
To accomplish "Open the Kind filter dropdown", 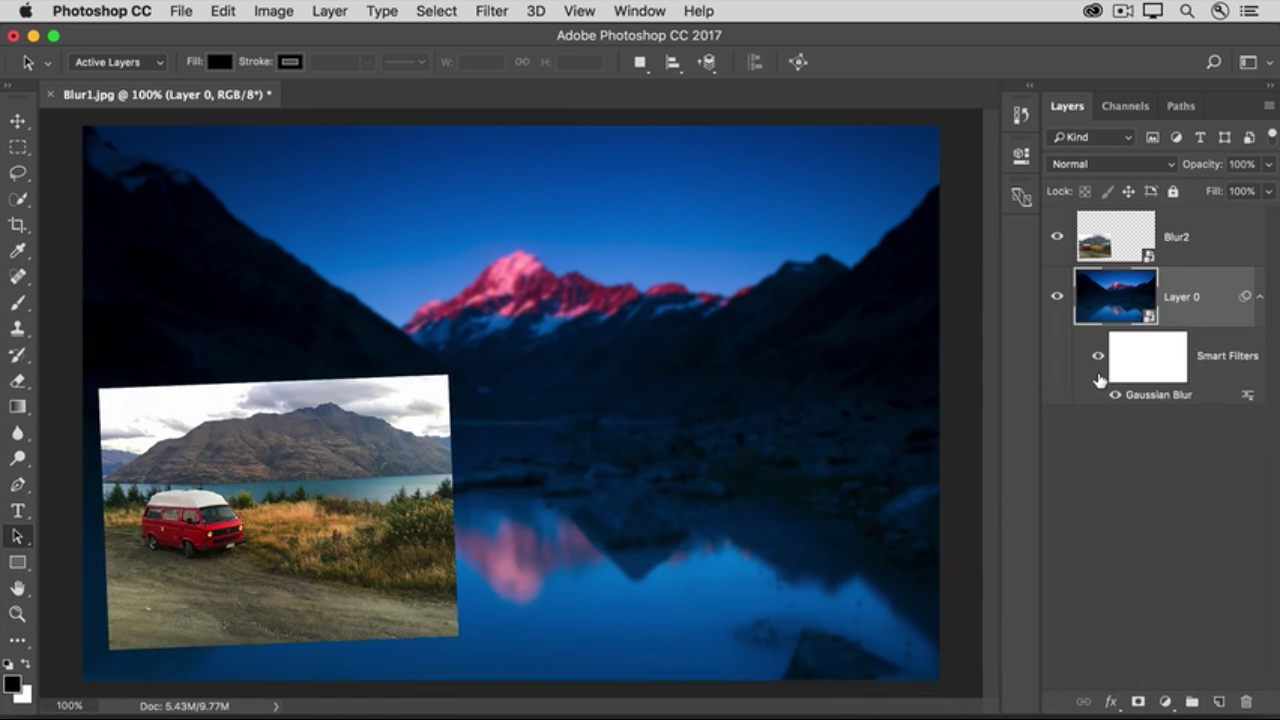I will pos(1092,137).
